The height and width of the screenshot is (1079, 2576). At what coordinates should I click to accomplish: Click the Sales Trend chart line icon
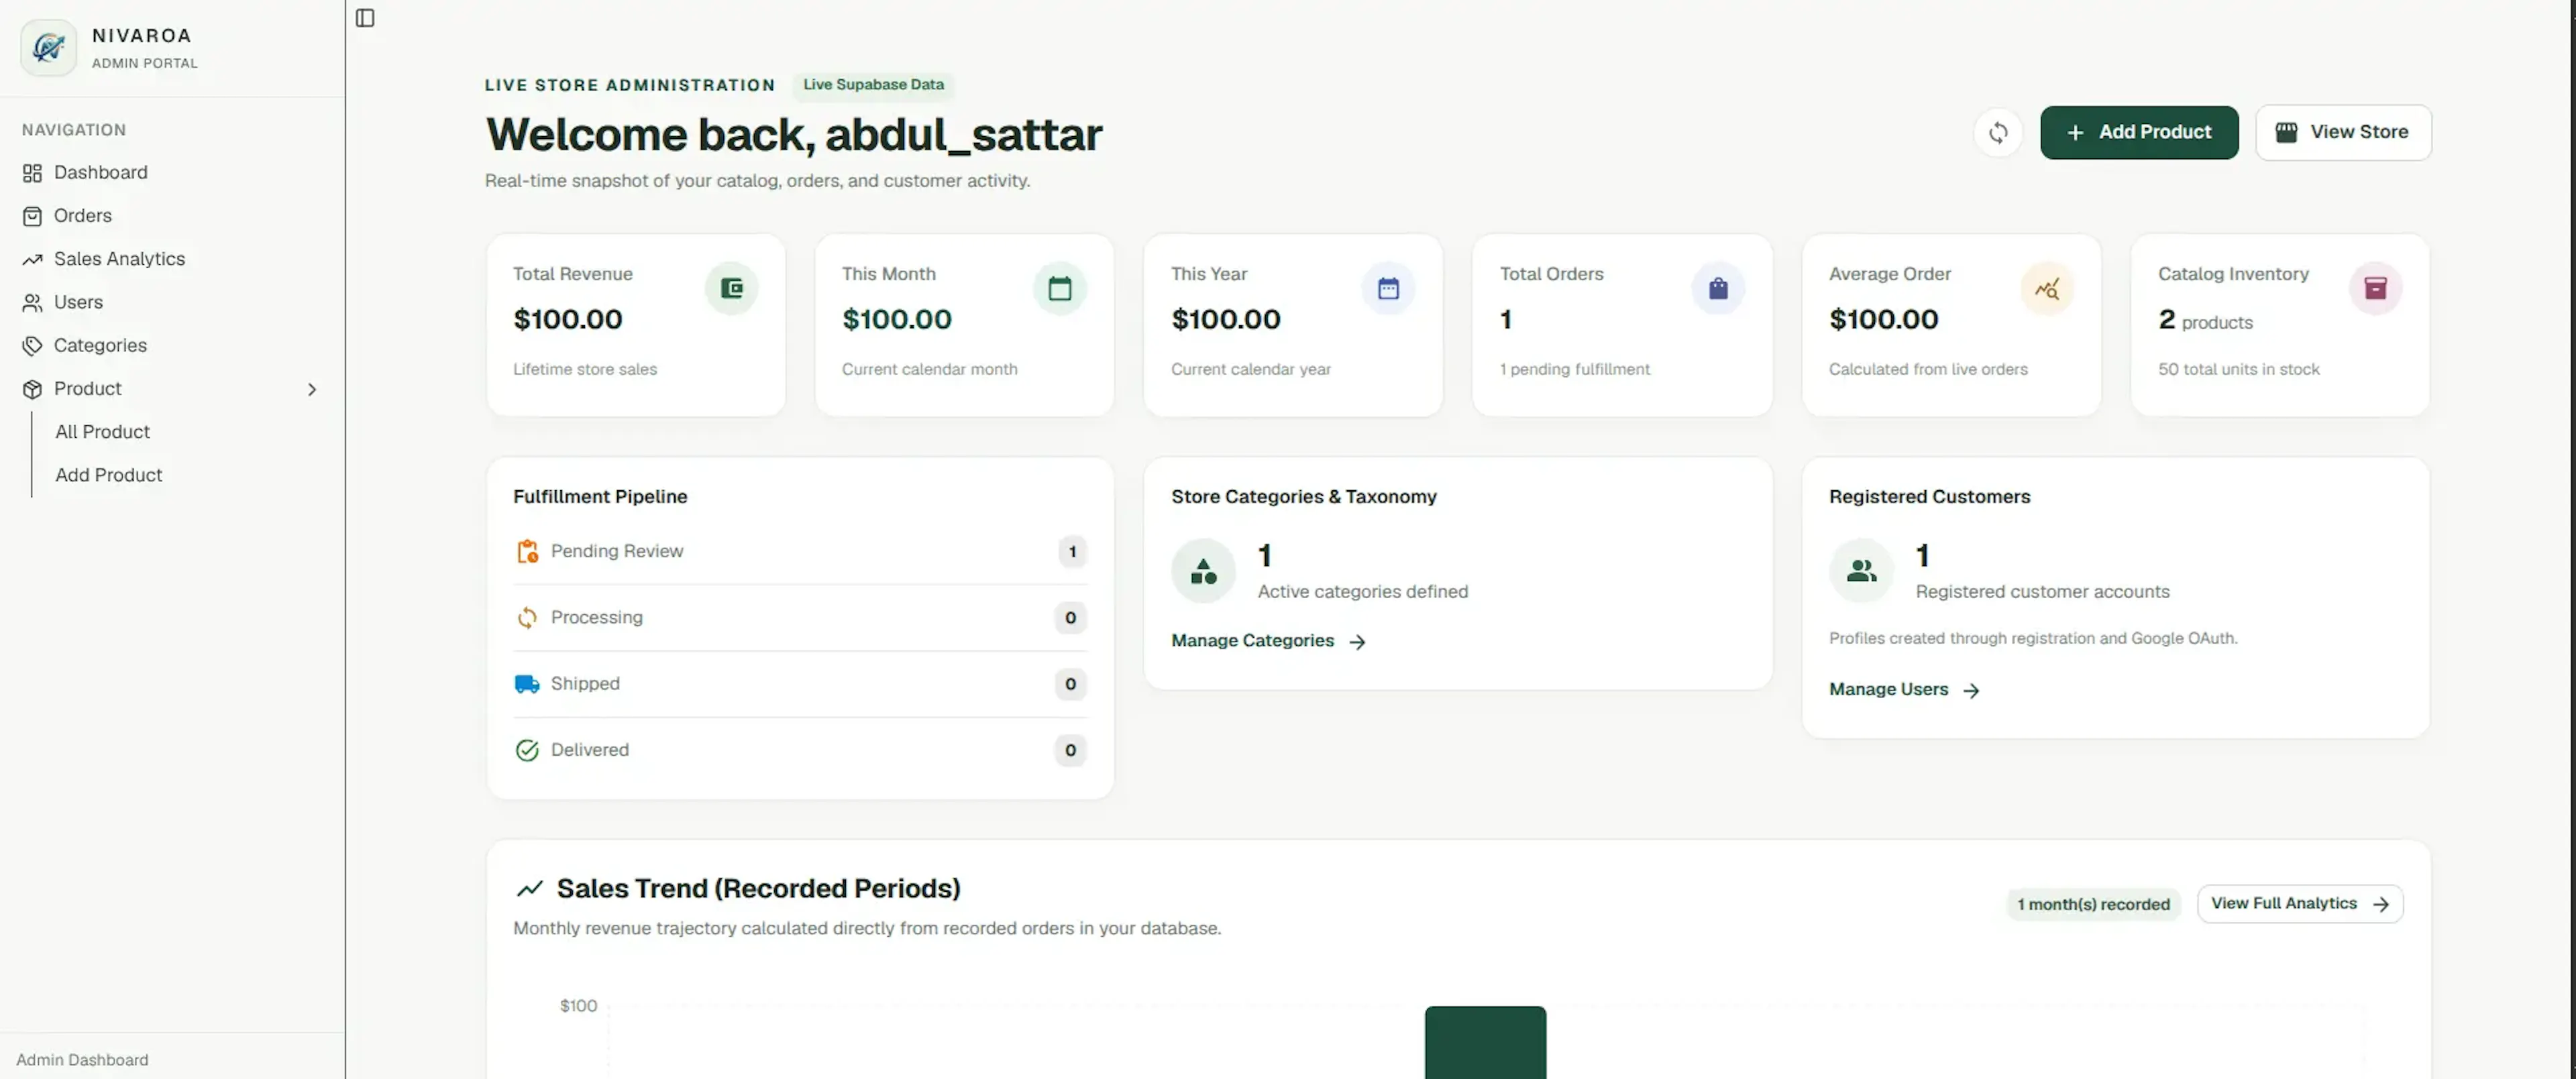(x=529, y=888)
